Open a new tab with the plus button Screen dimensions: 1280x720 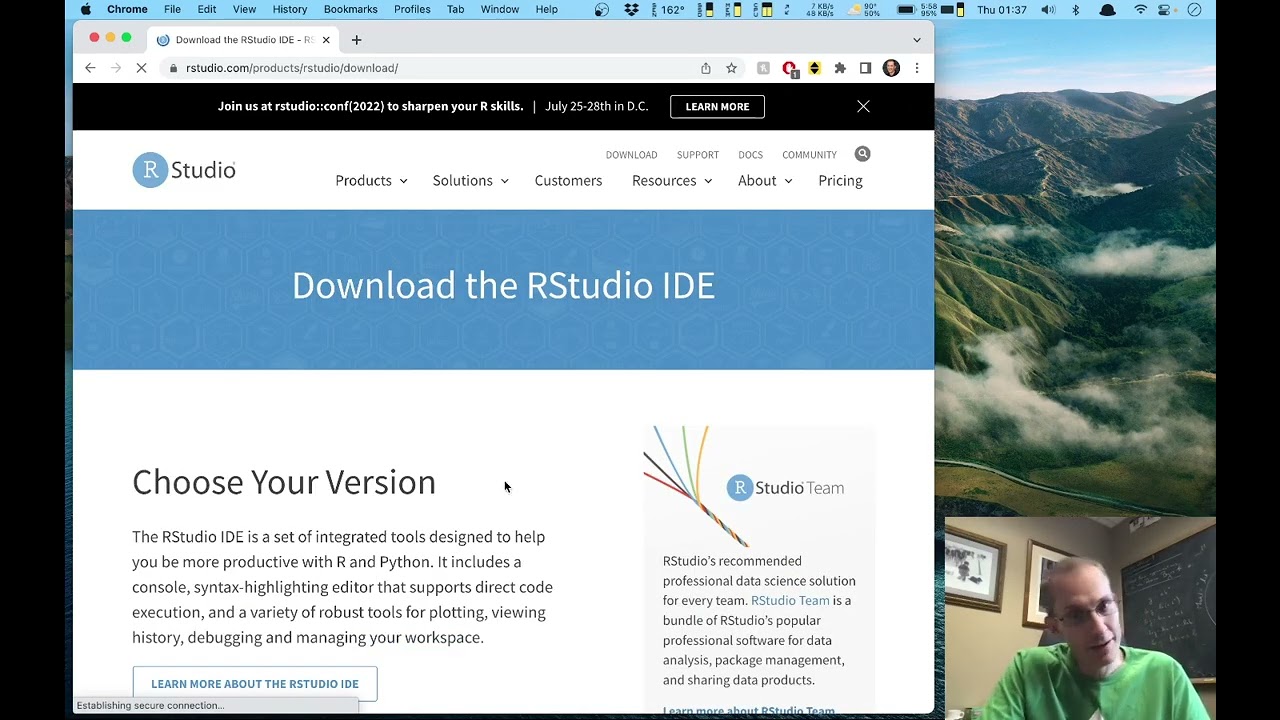[x=356, y=40]
